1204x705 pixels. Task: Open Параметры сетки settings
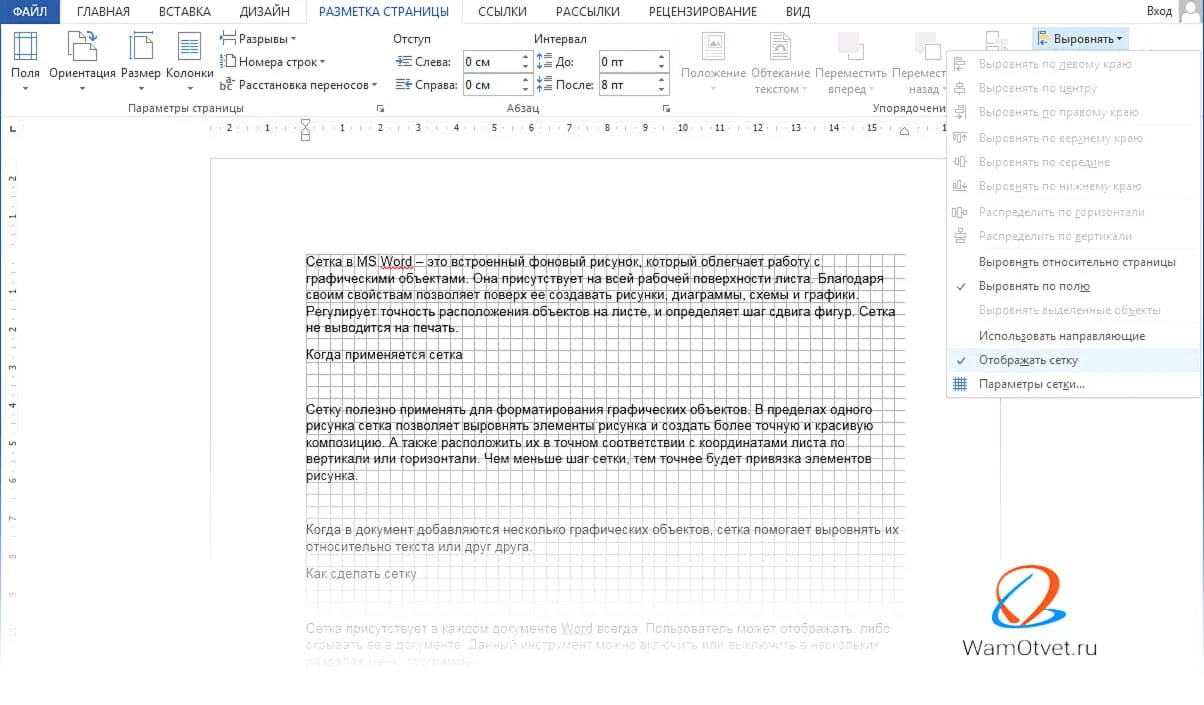[x=1074, y=384]
